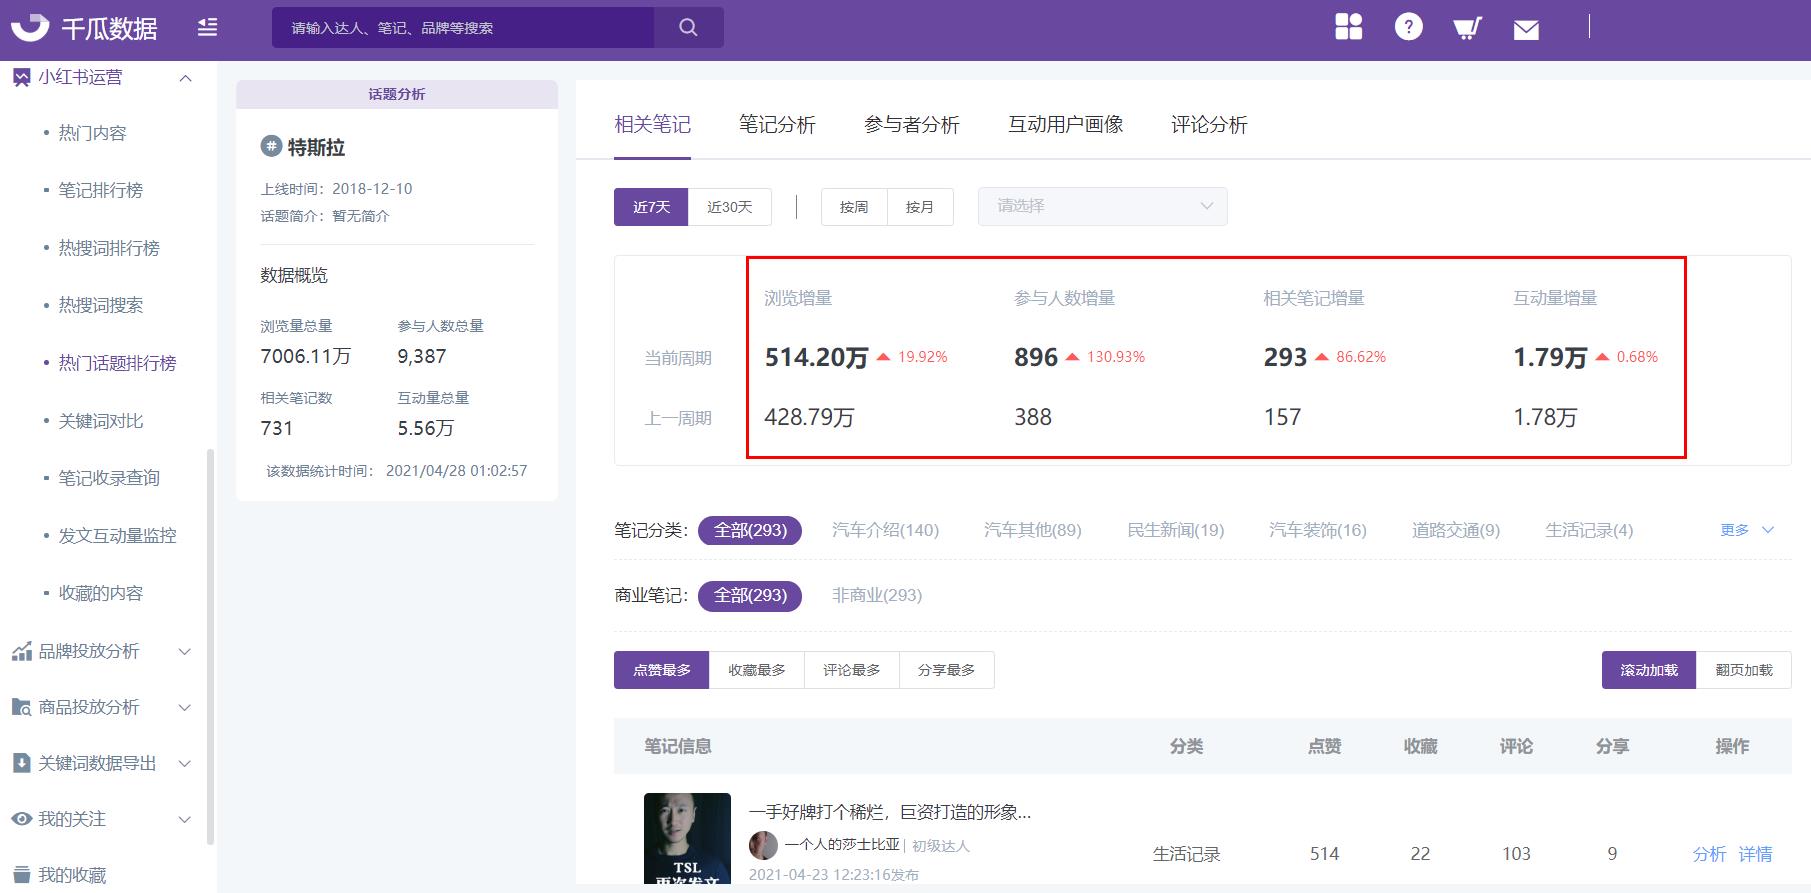Click the hashtag icon beside 特斯拉
The width and height of the screenshot is (1811, 893).
pyautogui.click(x=271, y=146)
